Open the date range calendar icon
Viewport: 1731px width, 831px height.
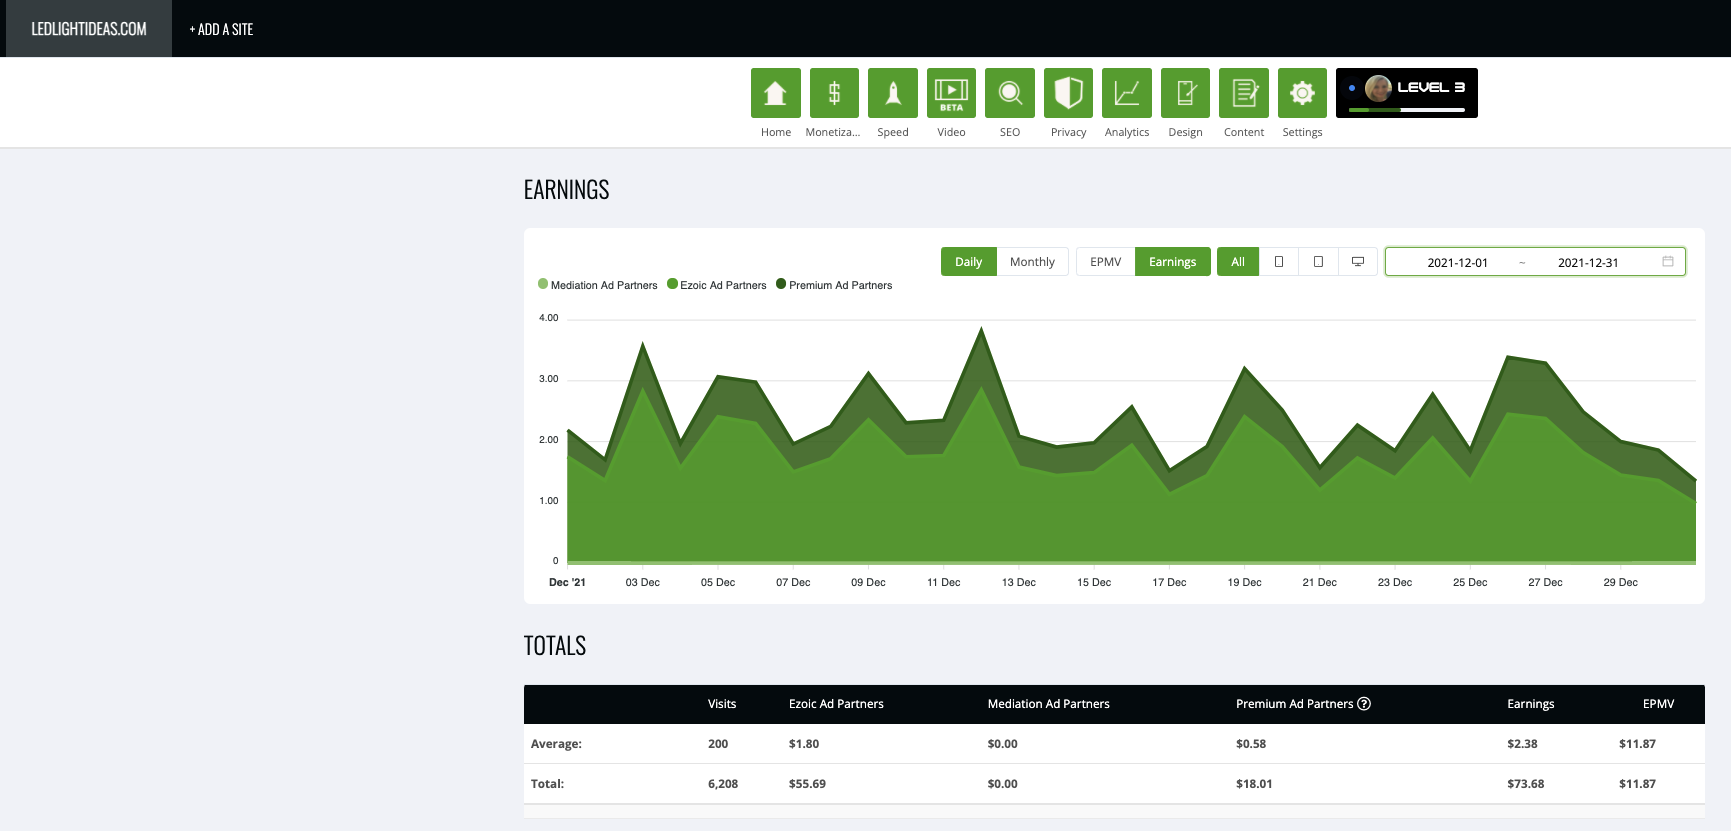(1668, 261)
